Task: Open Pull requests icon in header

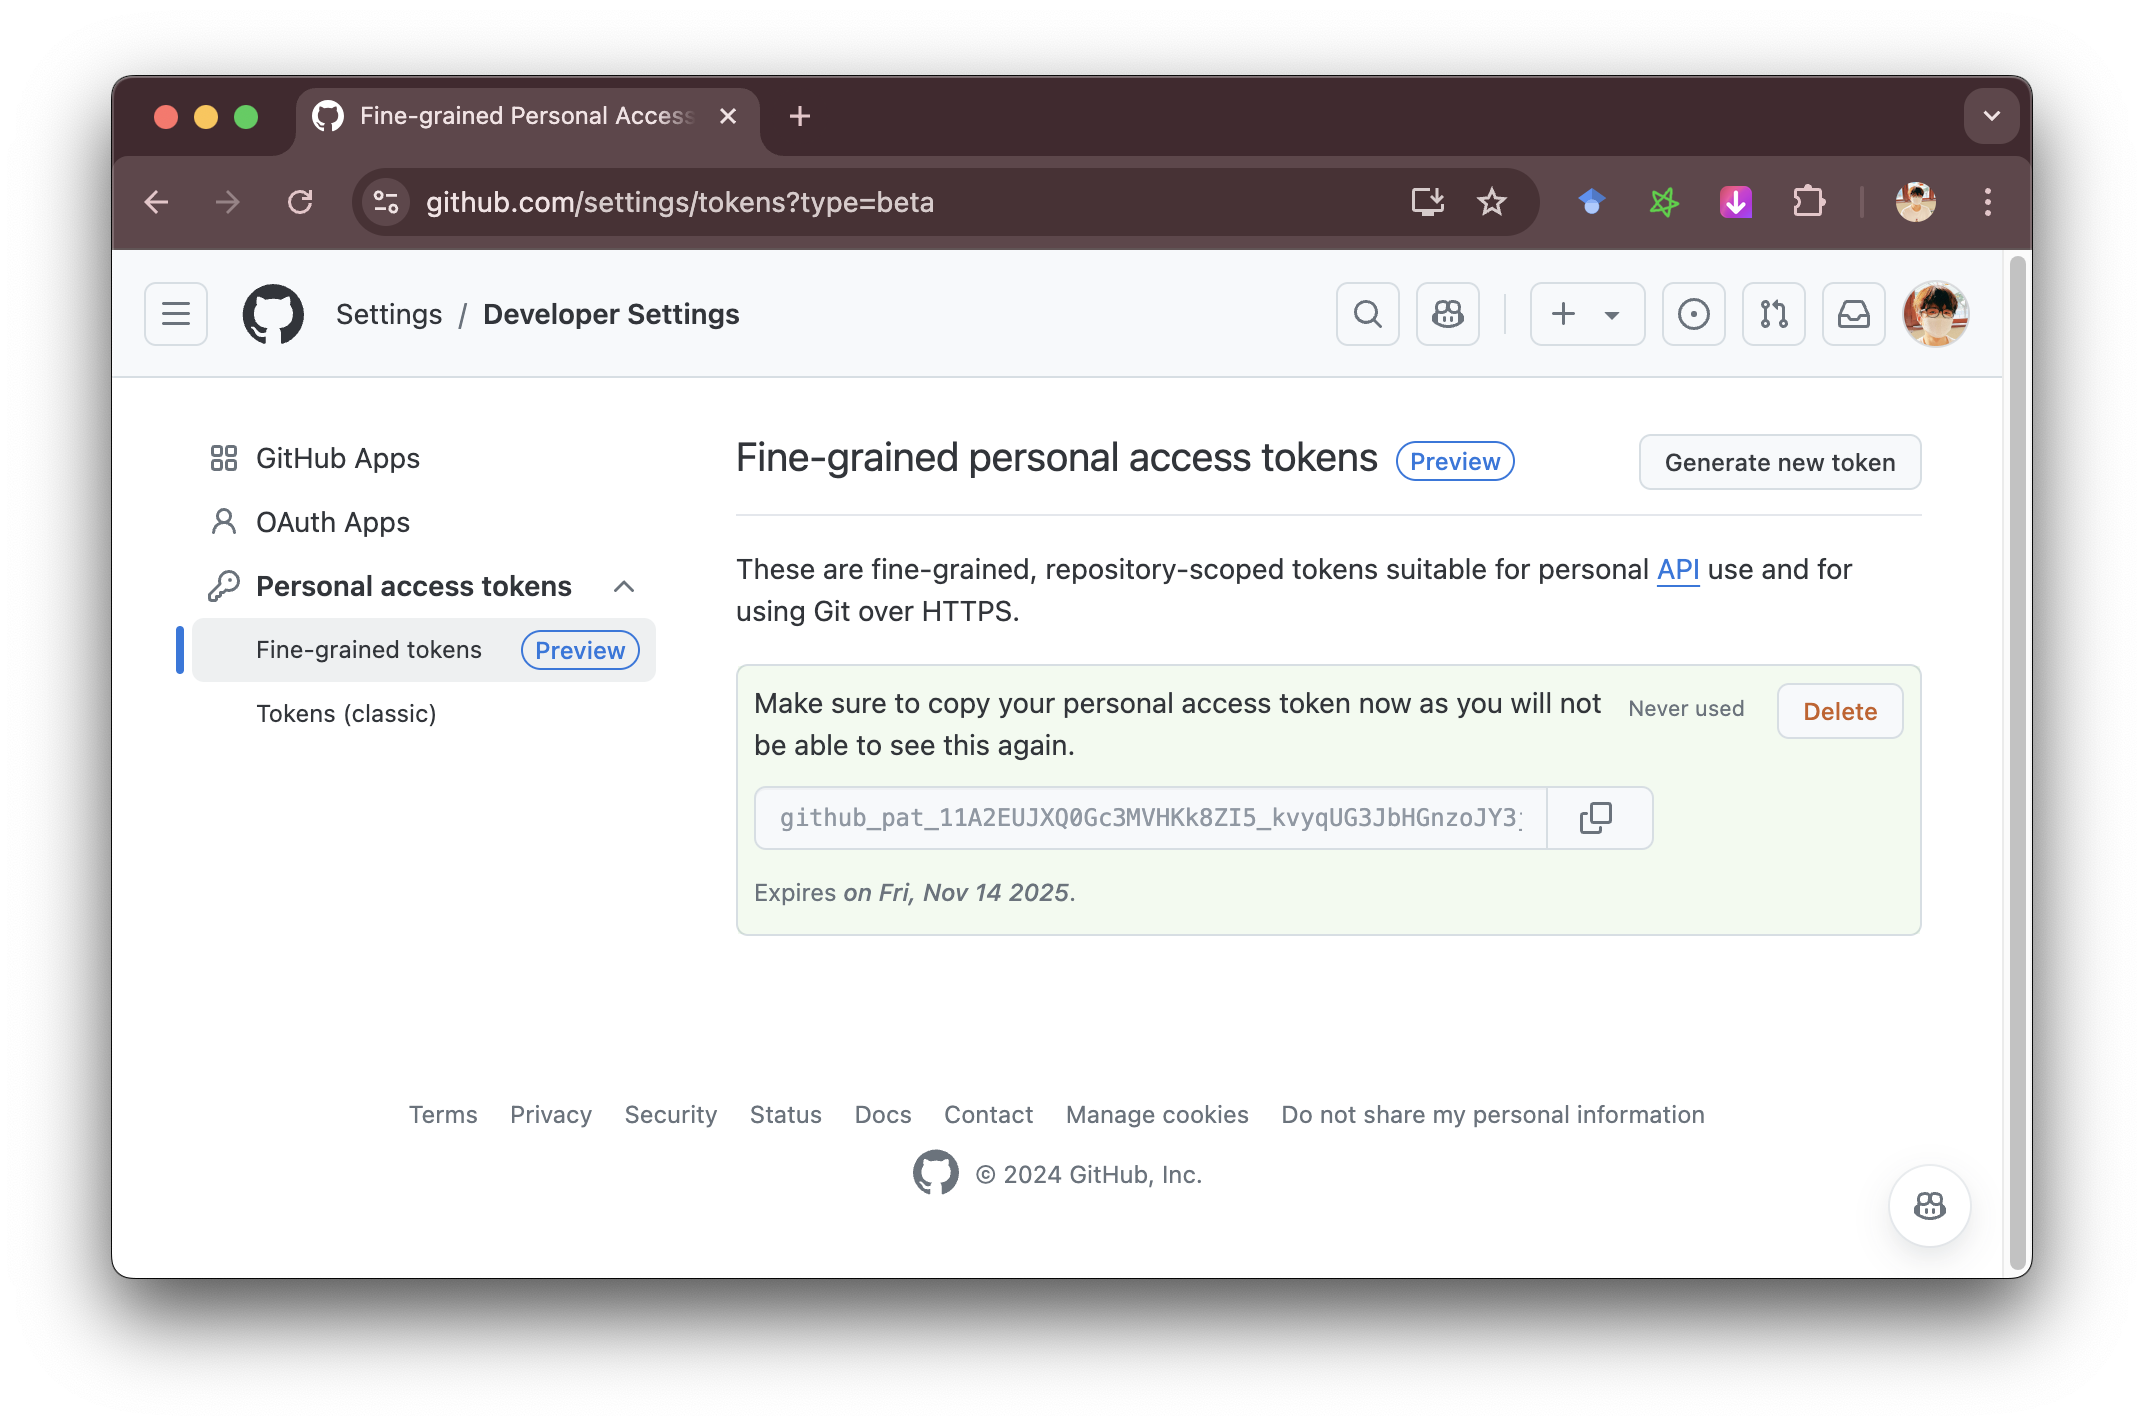Action: 1773,314
